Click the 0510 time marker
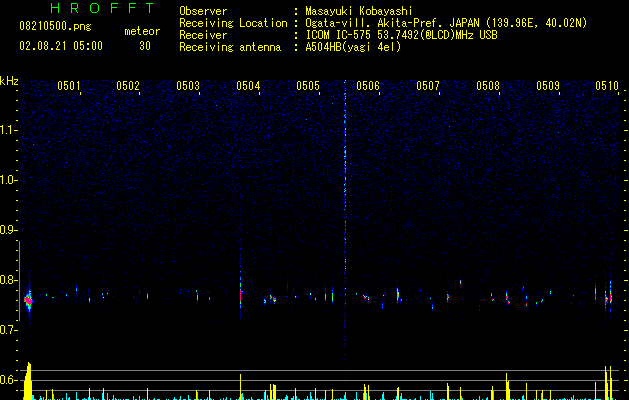The height and width of the screenshot is (400, 629). point(607,86)
